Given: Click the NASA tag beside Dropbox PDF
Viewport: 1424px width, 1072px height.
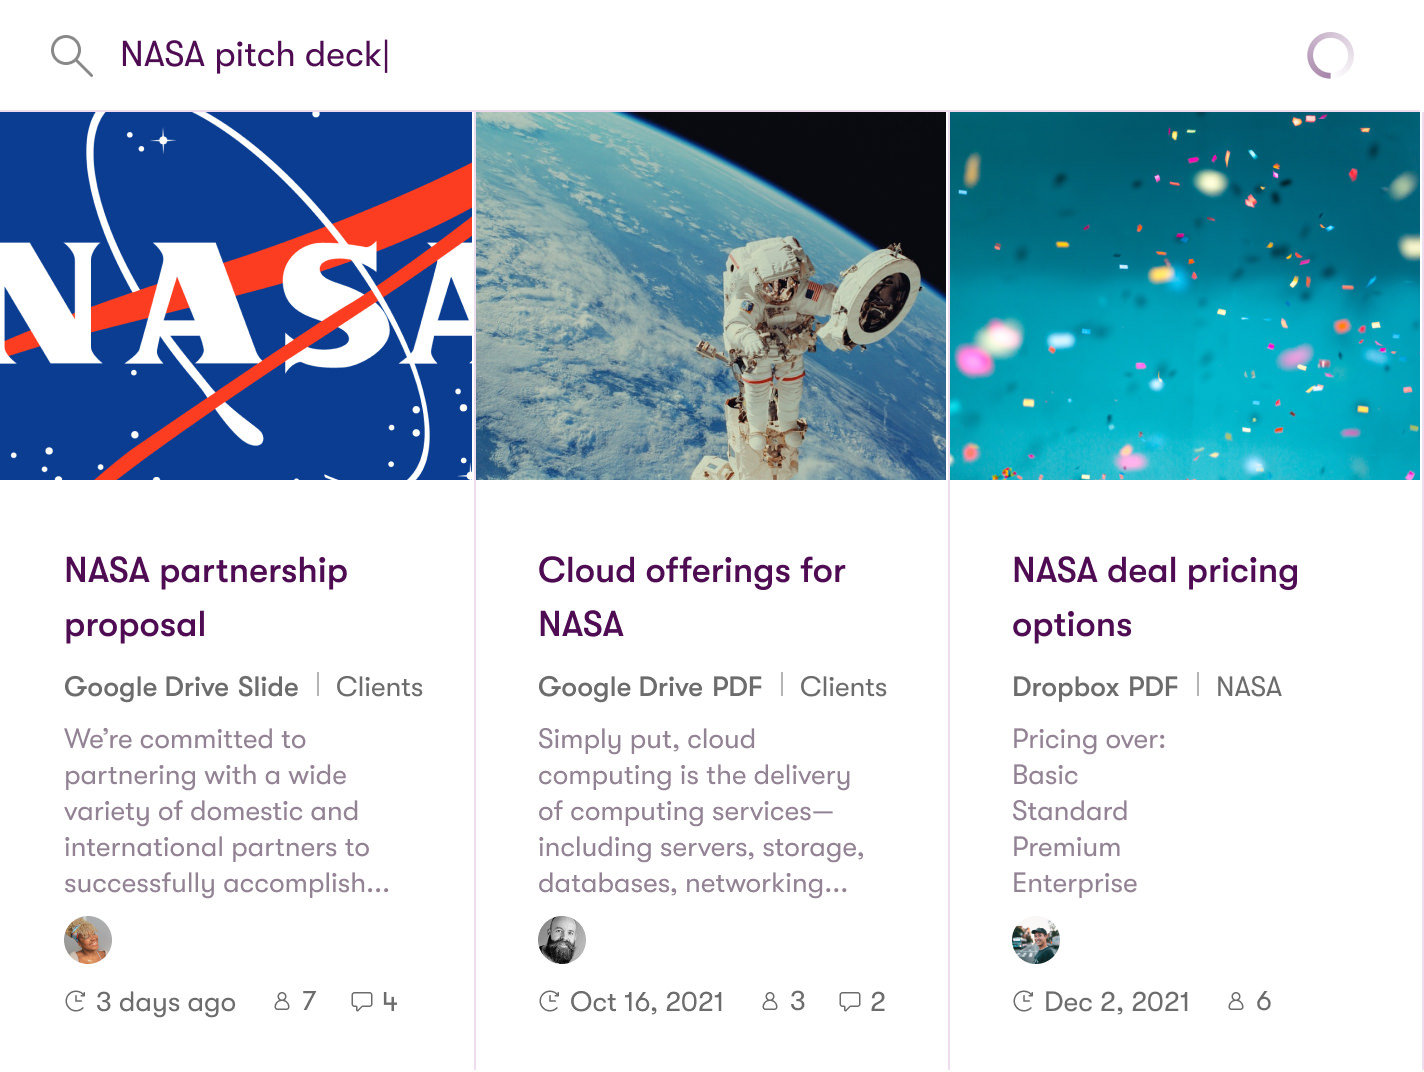Looking at the screenshot, I should 1249,687.
